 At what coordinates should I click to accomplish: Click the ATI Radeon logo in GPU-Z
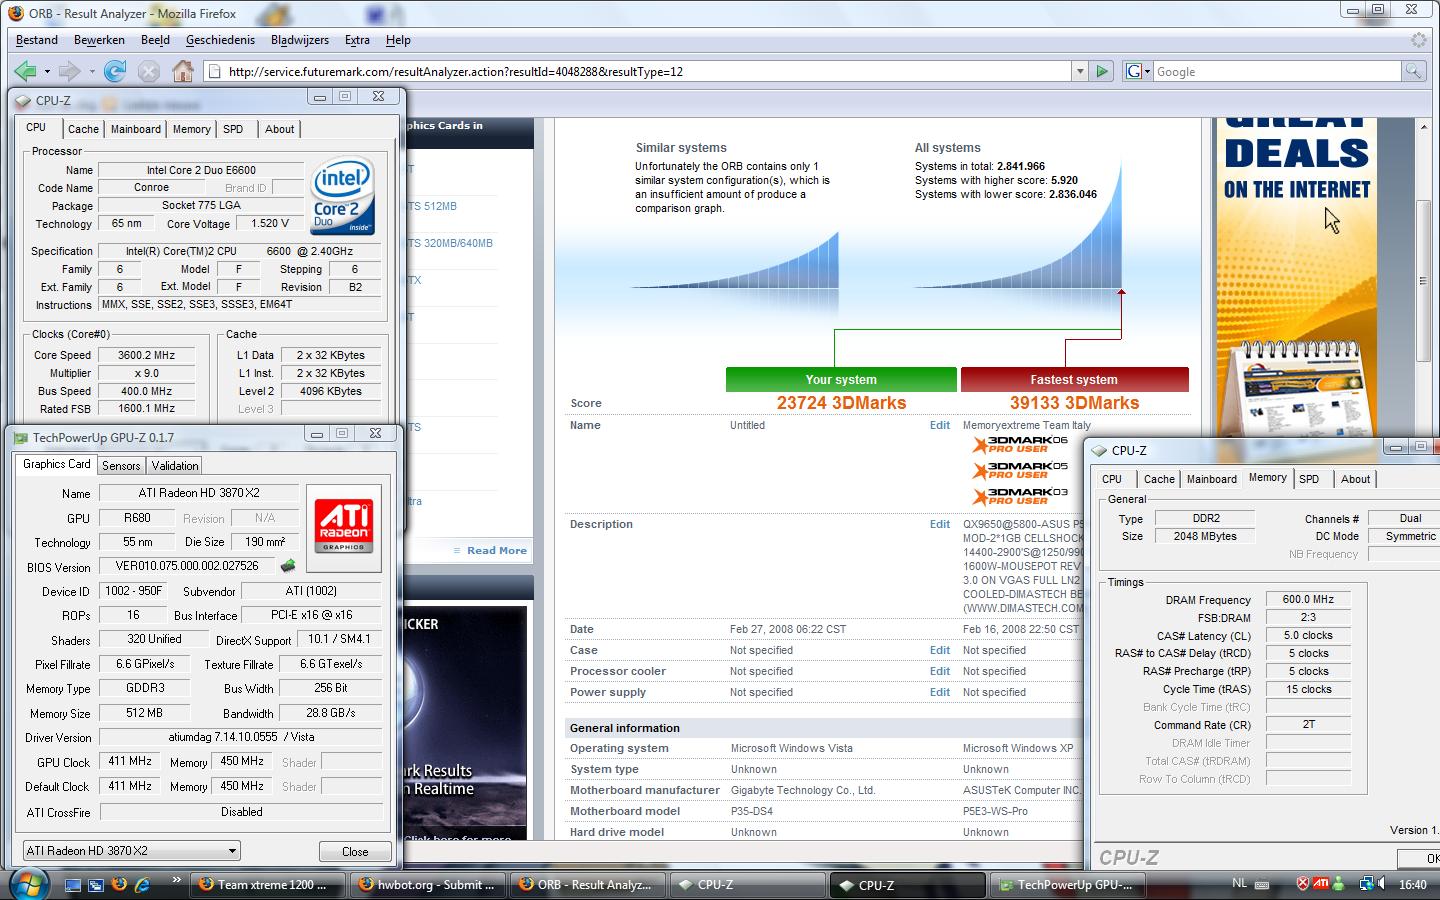(343, 528)
